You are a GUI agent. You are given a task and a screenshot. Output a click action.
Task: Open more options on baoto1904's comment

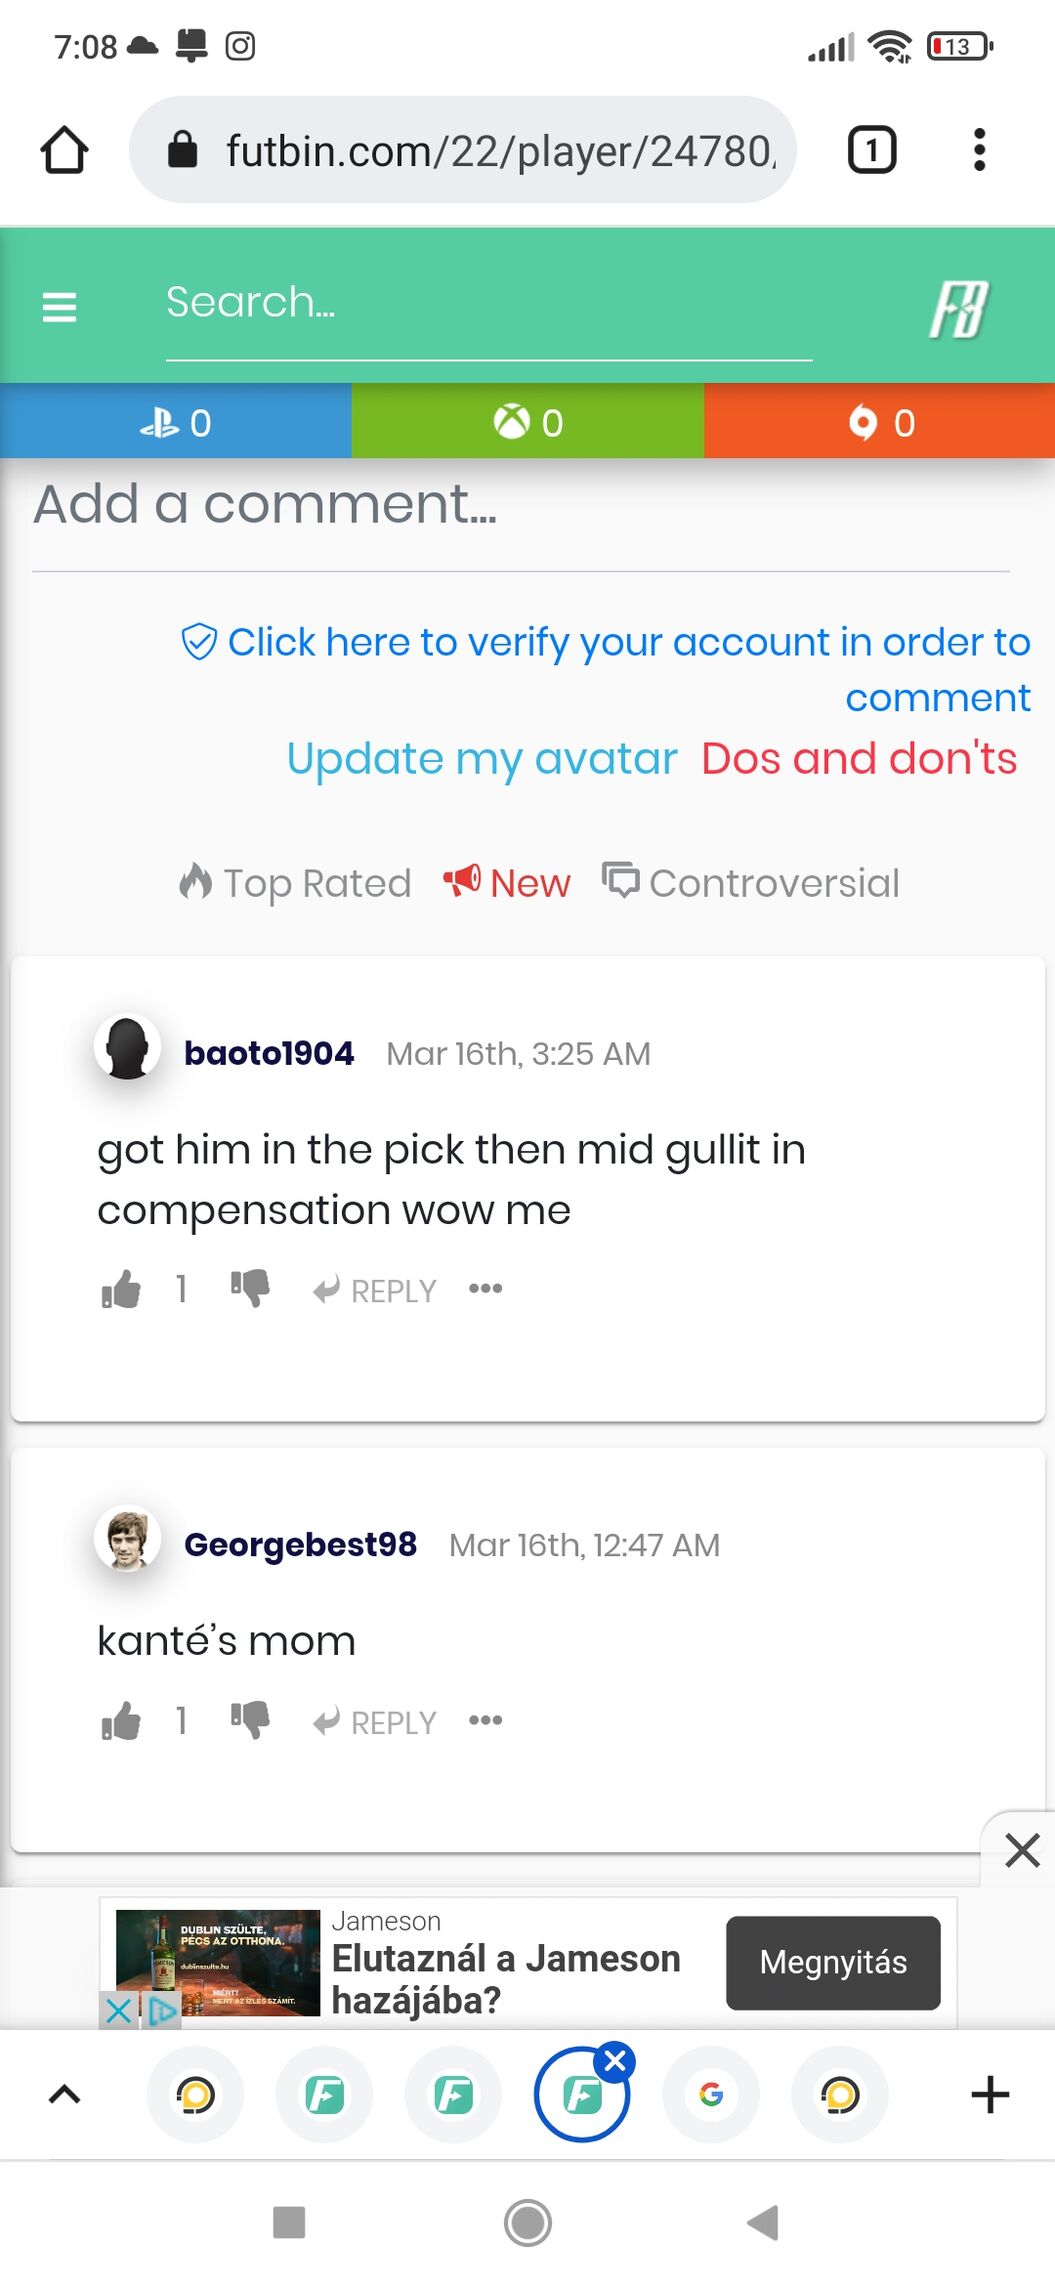pyautogui.click(x=485, y=1289)
